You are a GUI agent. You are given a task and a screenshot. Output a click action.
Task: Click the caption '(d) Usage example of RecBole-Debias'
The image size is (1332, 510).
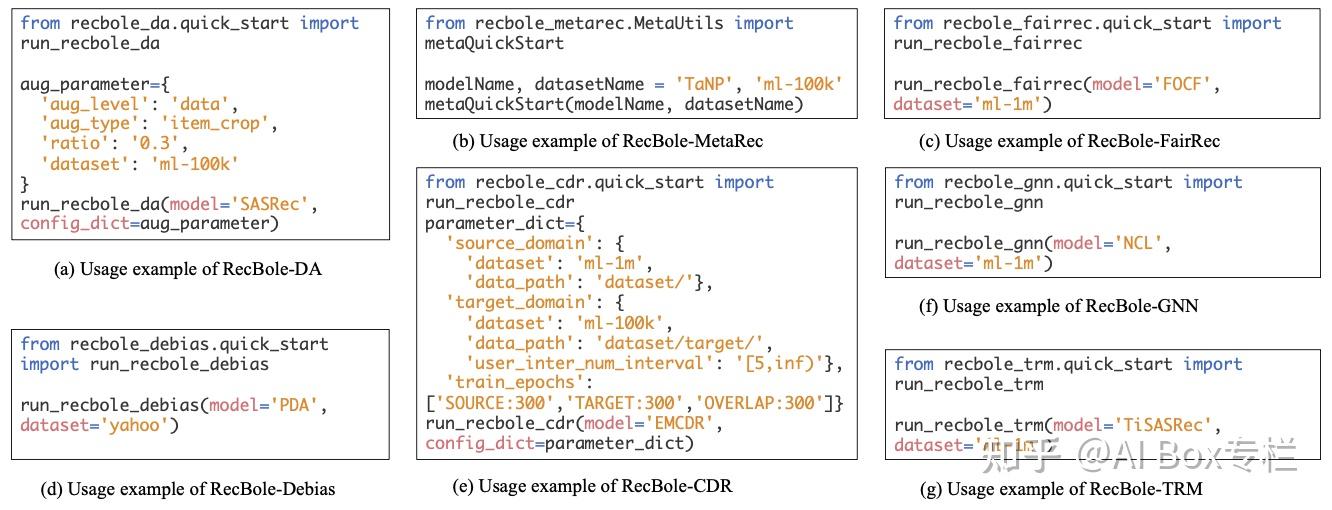[x=187, y=489]
